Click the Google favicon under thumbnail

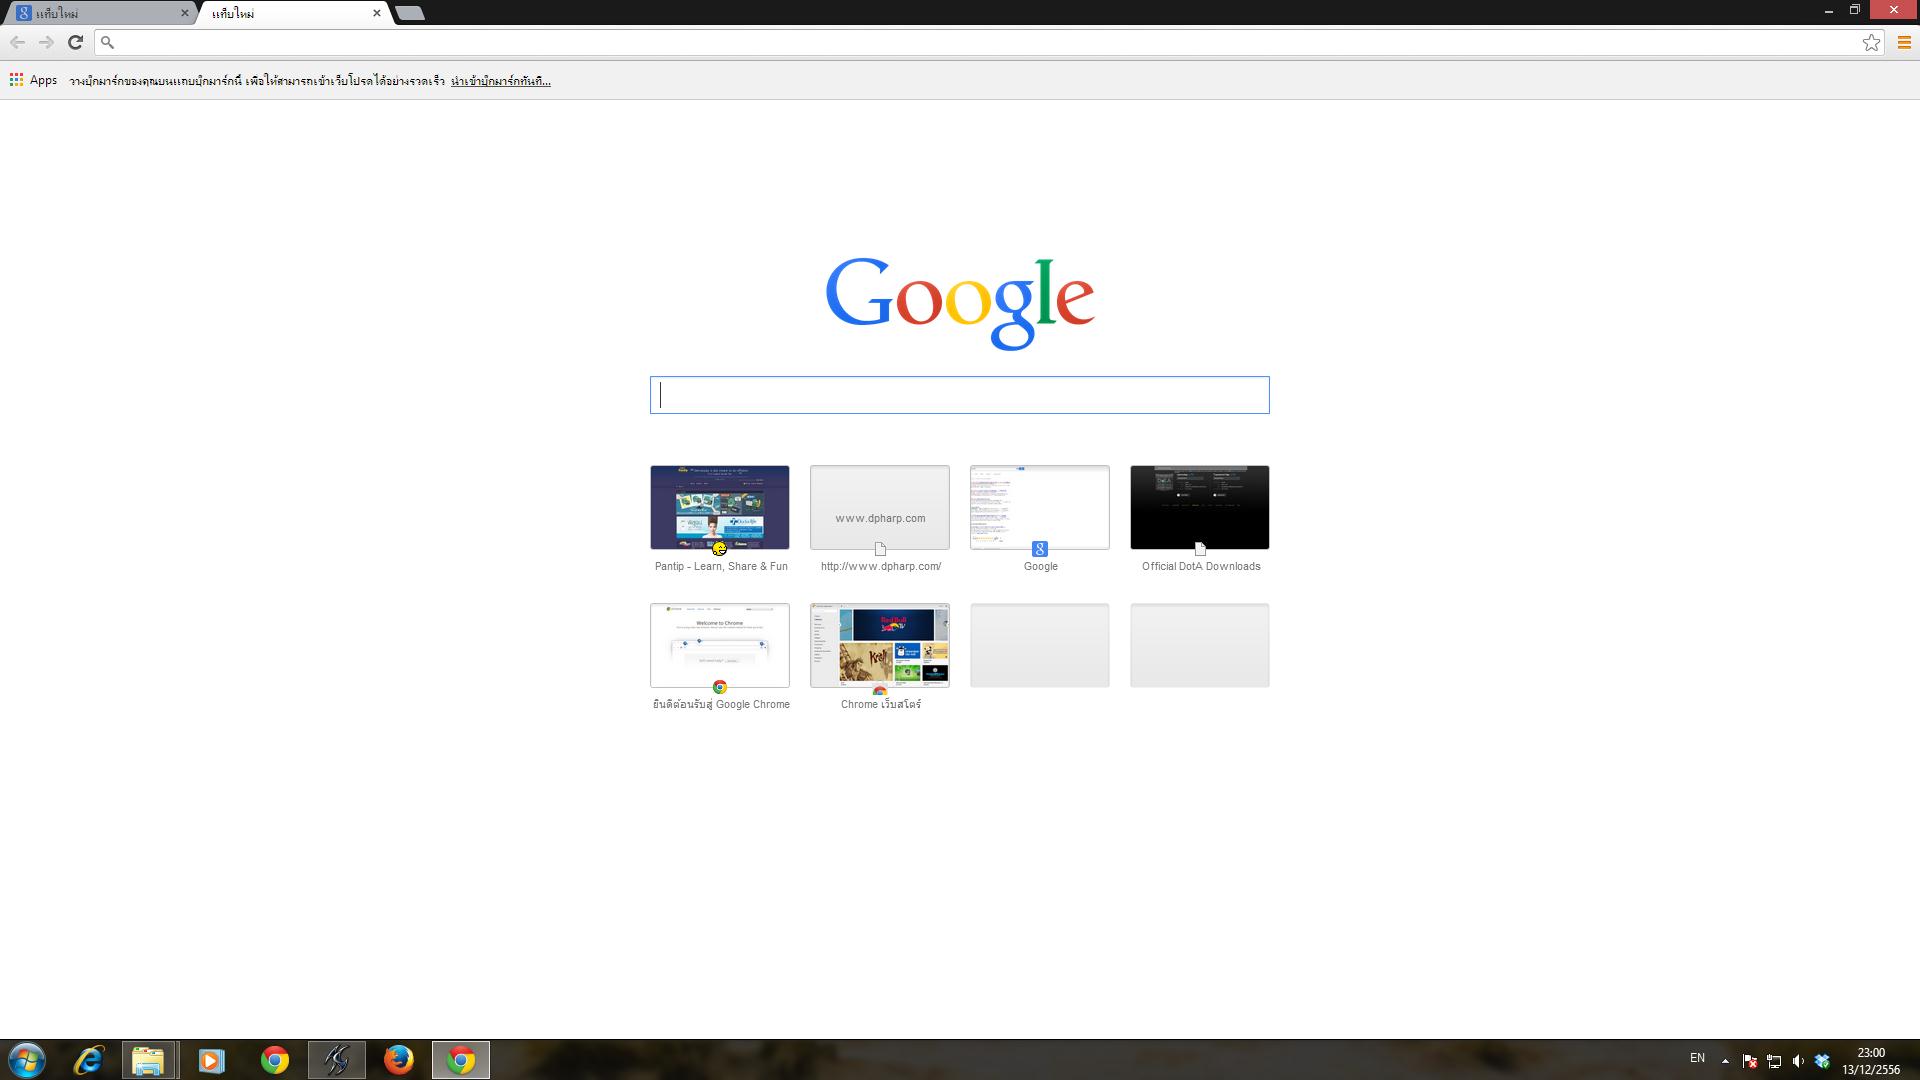[1040, 549]
